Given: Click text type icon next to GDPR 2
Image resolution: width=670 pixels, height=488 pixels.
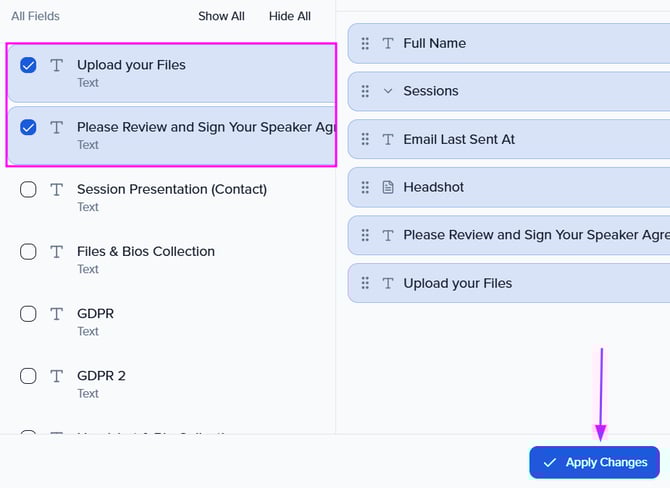Looking at the screenshot, I should point(57,376).
